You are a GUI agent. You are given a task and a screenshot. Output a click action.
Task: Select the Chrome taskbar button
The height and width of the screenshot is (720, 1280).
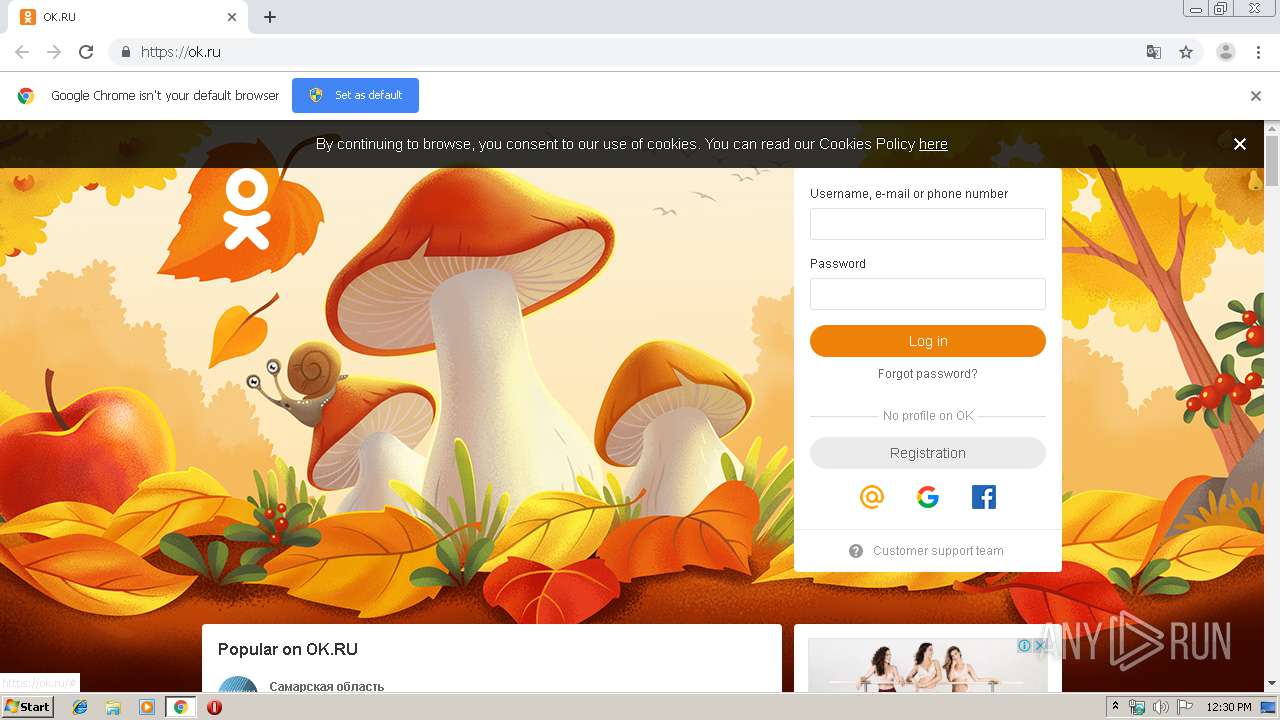pyautogui.click(x=181, y=707)
